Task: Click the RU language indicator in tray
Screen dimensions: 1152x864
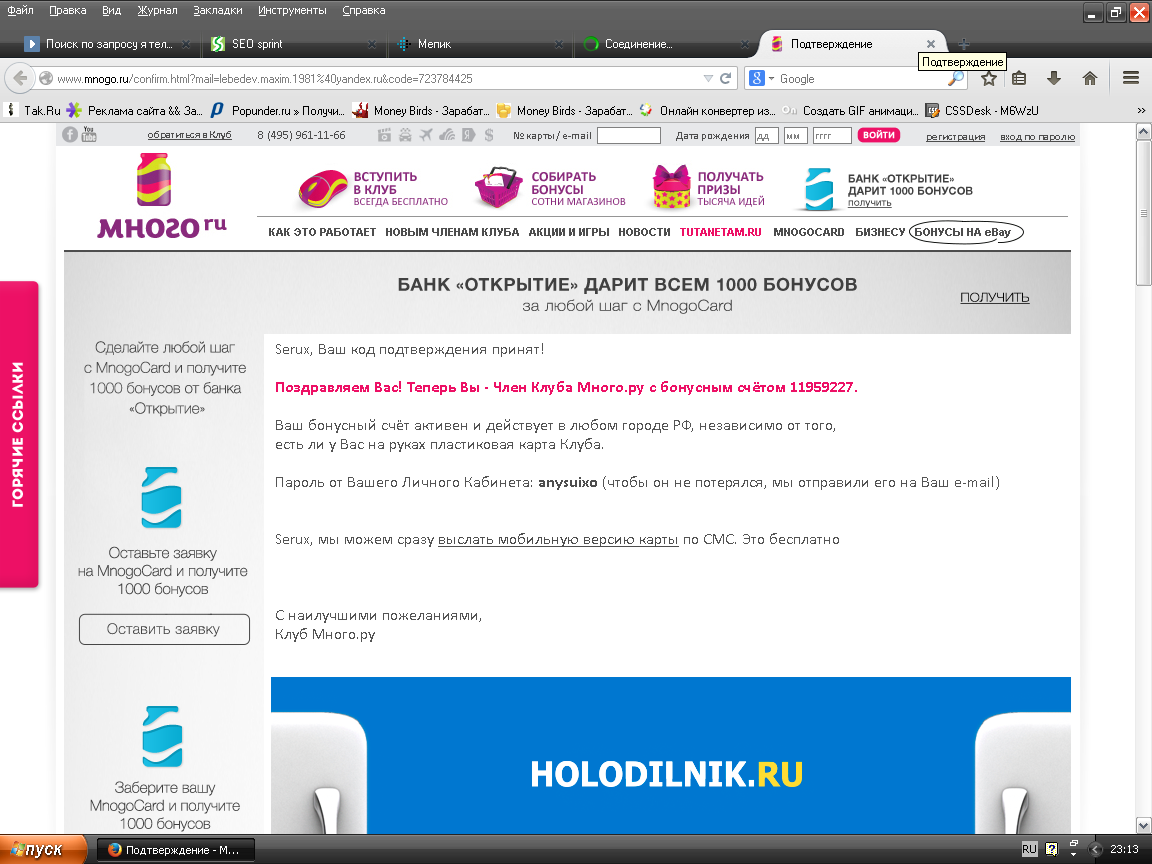Action: (x=1029, y=849)
